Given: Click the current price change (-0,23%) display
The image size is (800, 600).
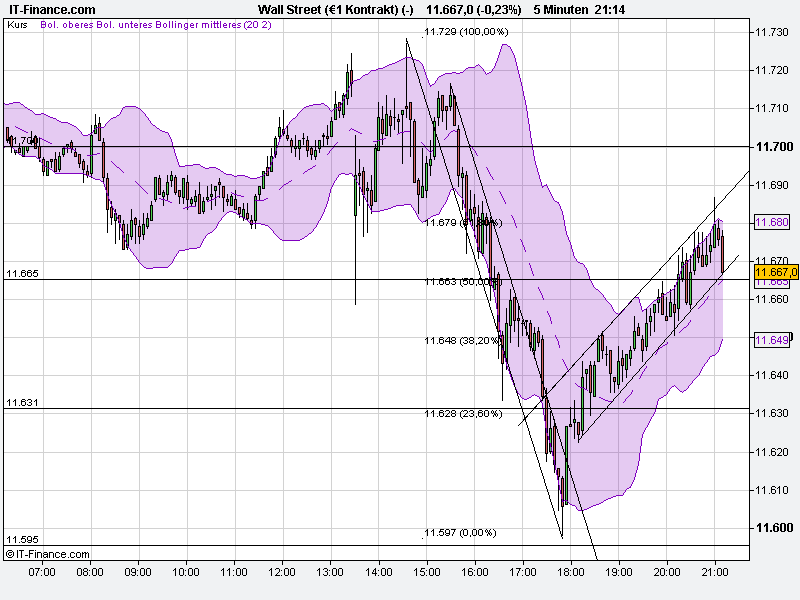Looking at the screenshot, I should pyautogui.click(x=498, y=9).
